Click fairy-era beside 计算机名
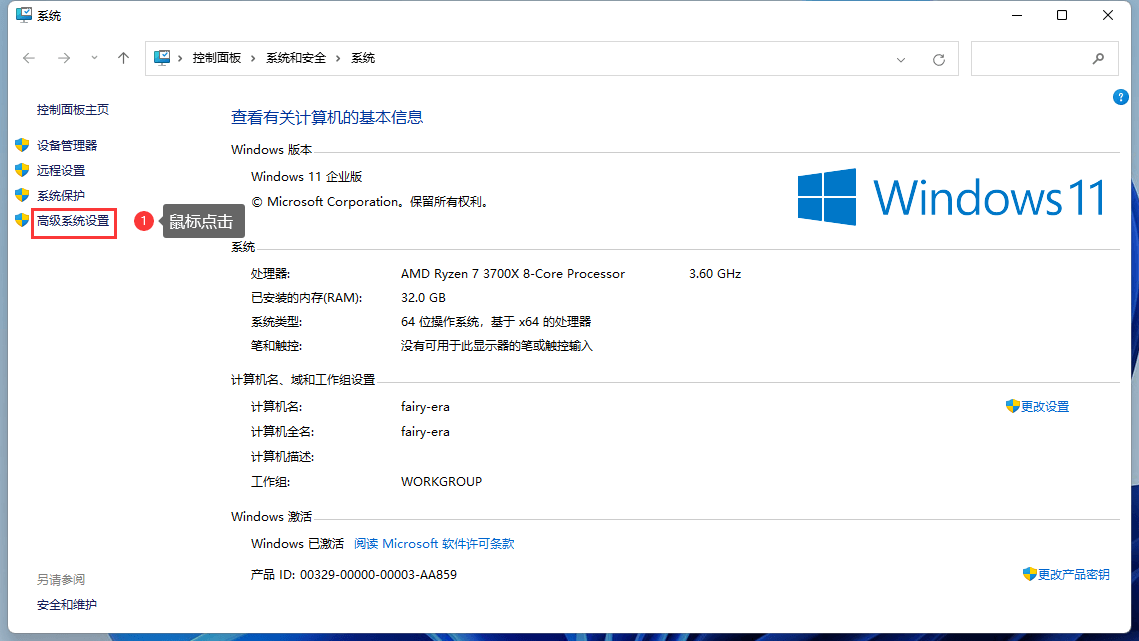The height and width of the screenshot is (641, 1139). pyautogui.click(x=425, y=407)
